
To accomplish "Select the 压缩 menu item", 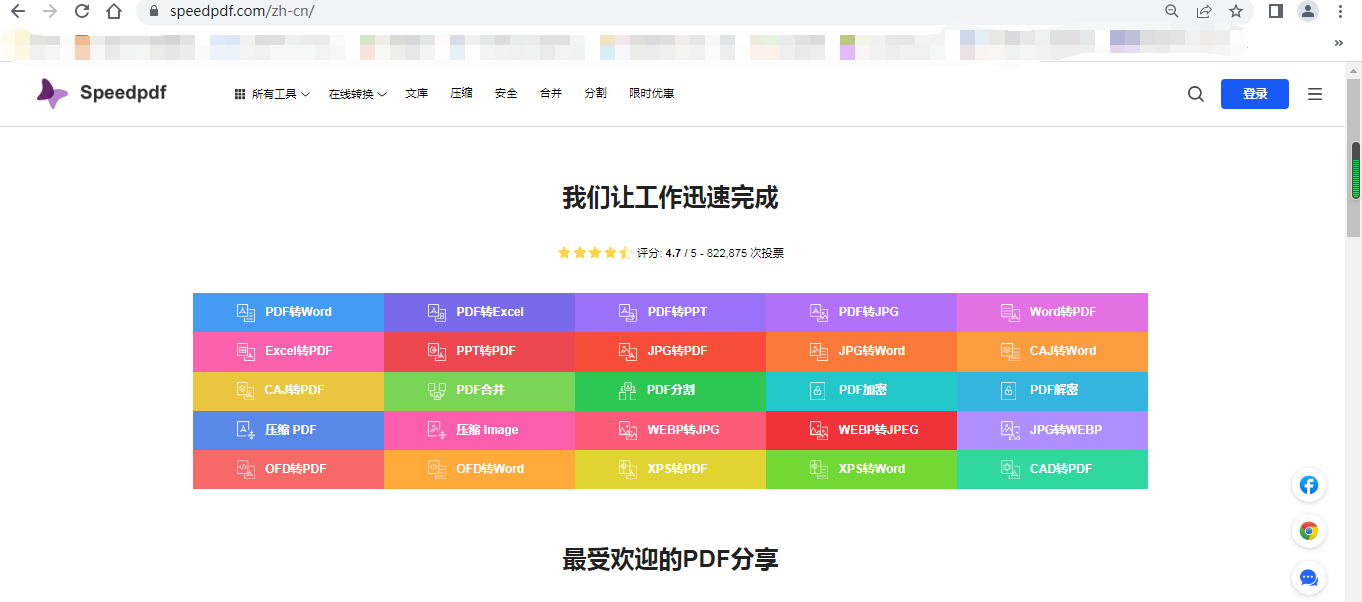I will pos(461,93).
